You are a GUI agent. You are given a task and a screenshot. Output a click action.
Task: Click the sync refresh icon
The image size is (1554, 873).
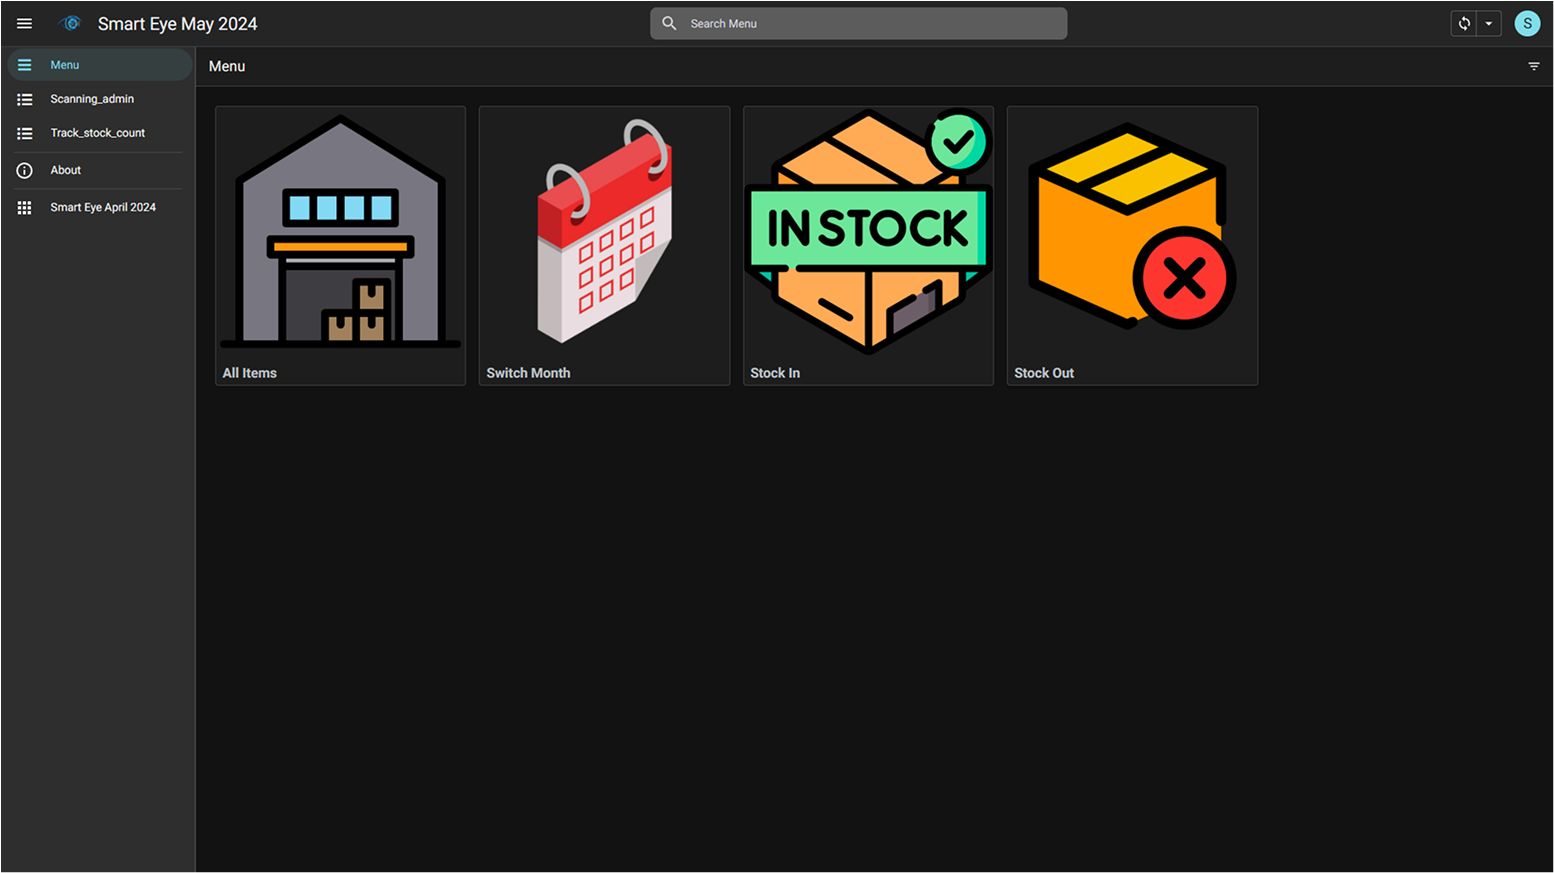1464,24
